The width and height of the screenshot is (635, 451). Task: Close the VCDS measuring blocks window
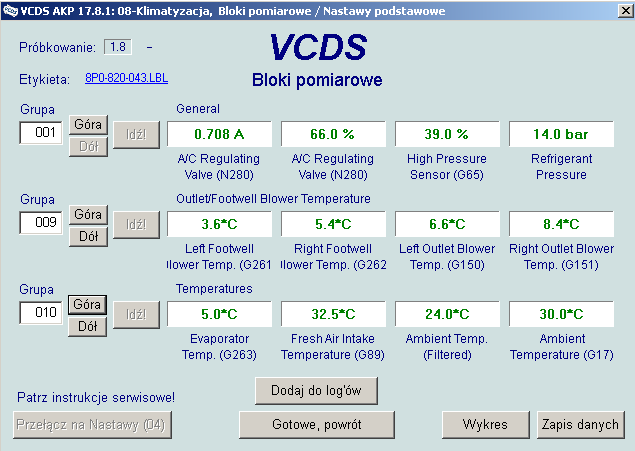point(626,11)
